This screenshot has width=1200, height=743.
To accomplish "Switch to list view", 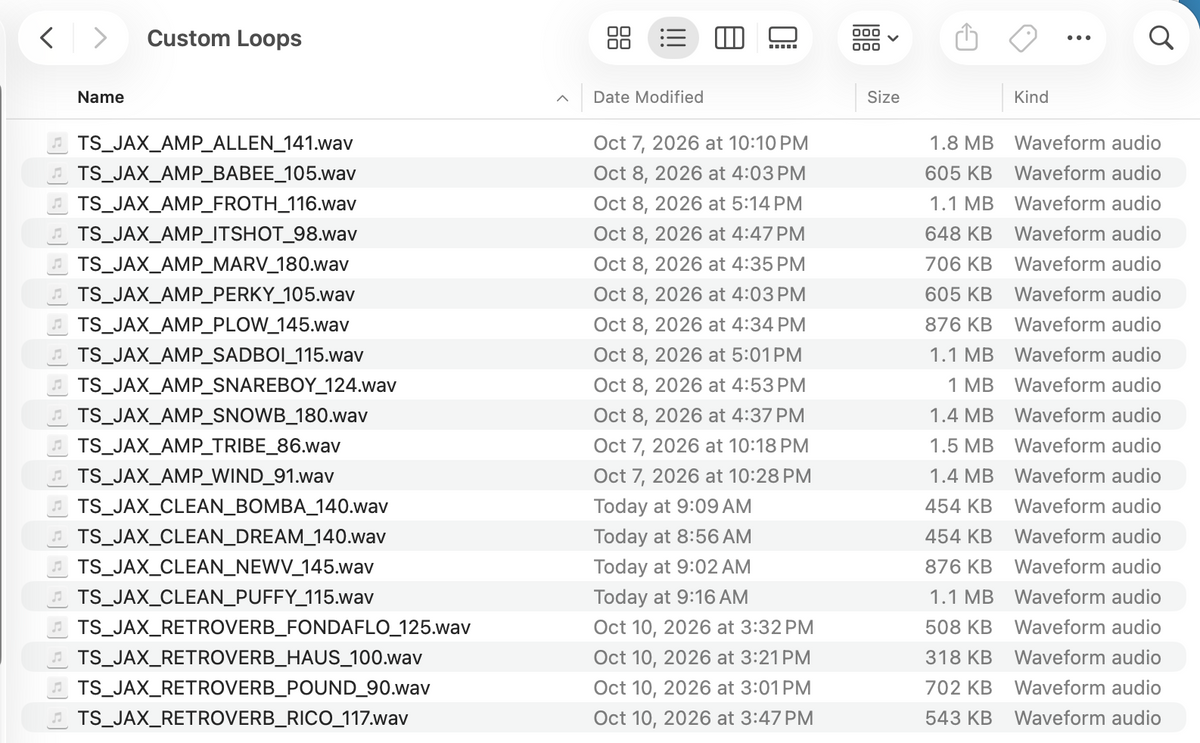I will [x=674, y=38].
